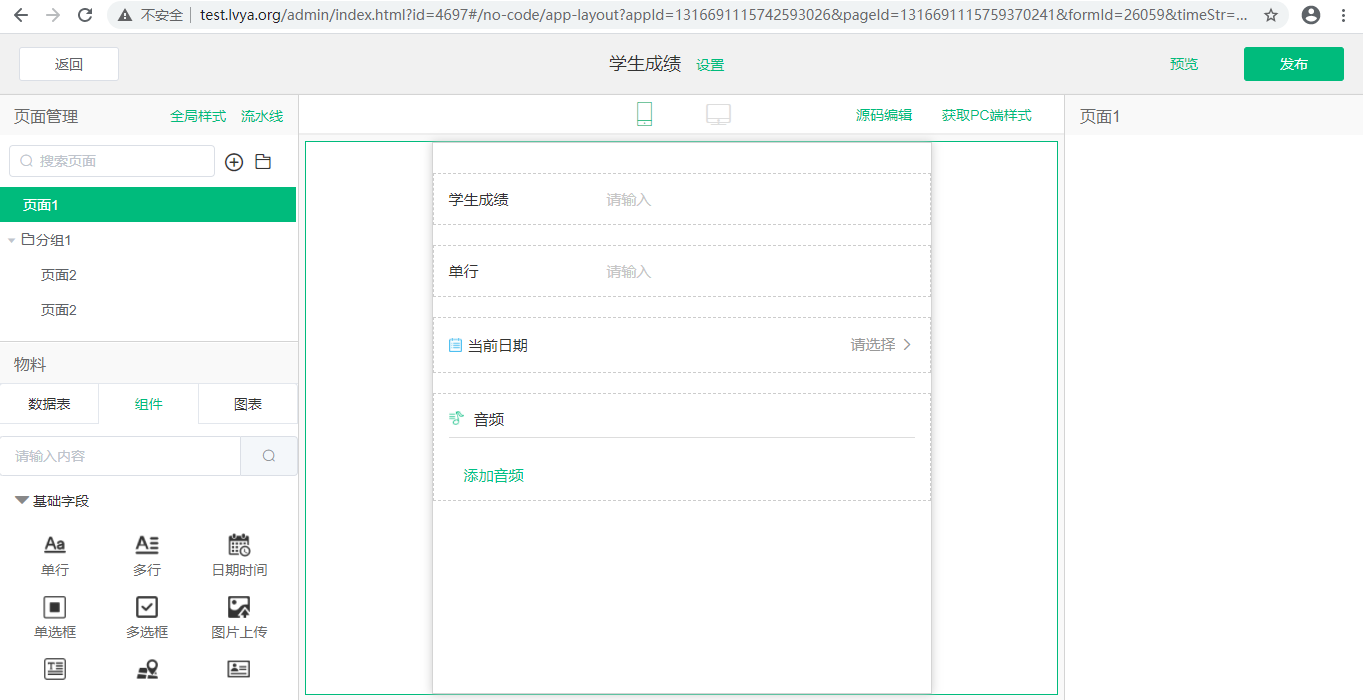Bookmark this page with star icon
1363x700 pixels.
click(x=1271, y=15)
